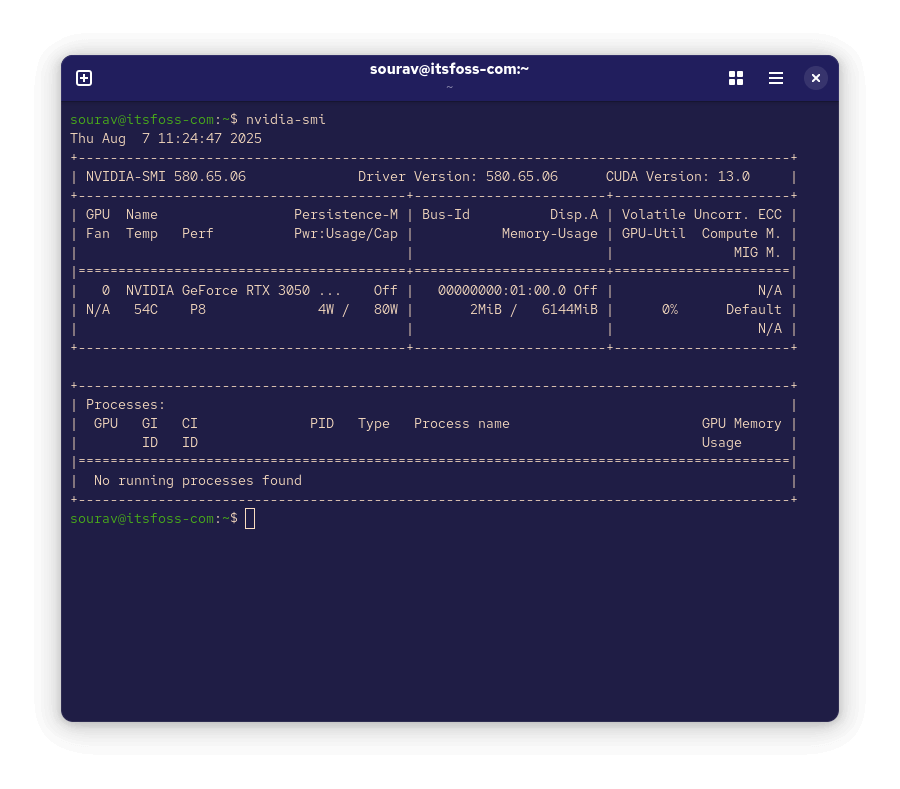Viewport: 900px width, 789px height.
Task: Open a new terminal tab
Action: (x=84, y=78)
